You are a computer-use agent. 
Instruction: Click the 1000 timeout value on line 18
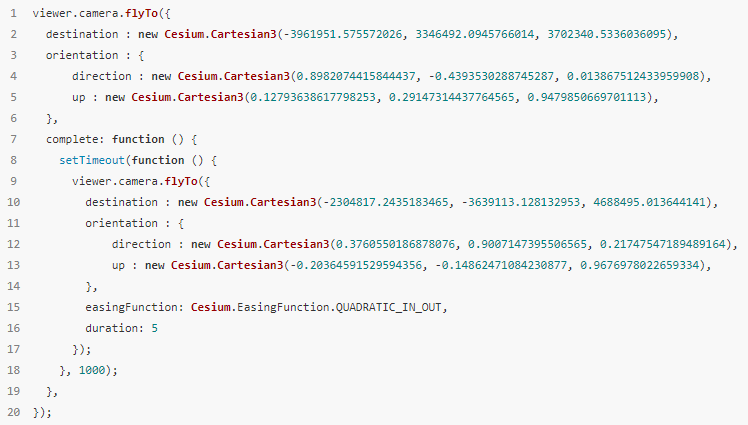pos(92,370)
